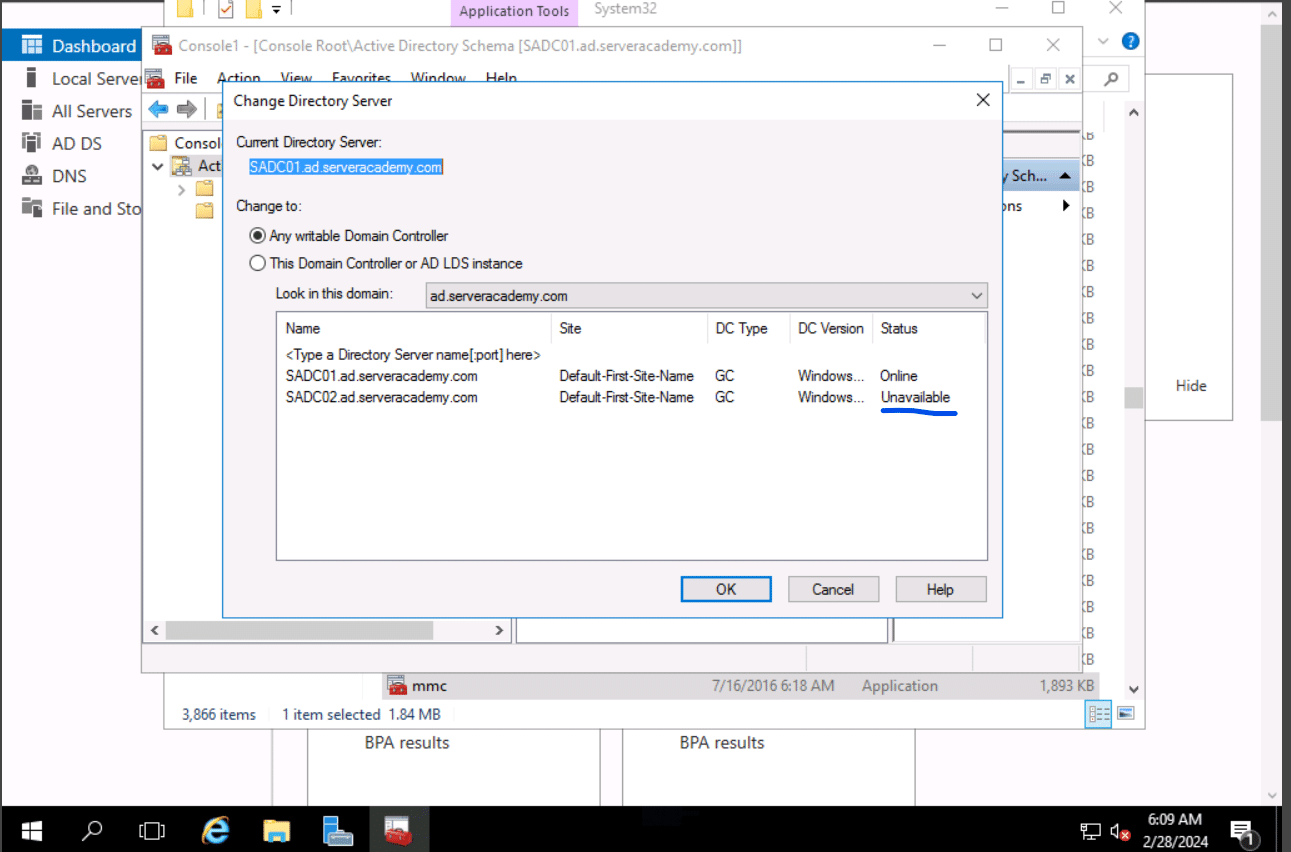Click the Help button in dialog
Viewport: 1291px width, 852px height.
[940, 589]
